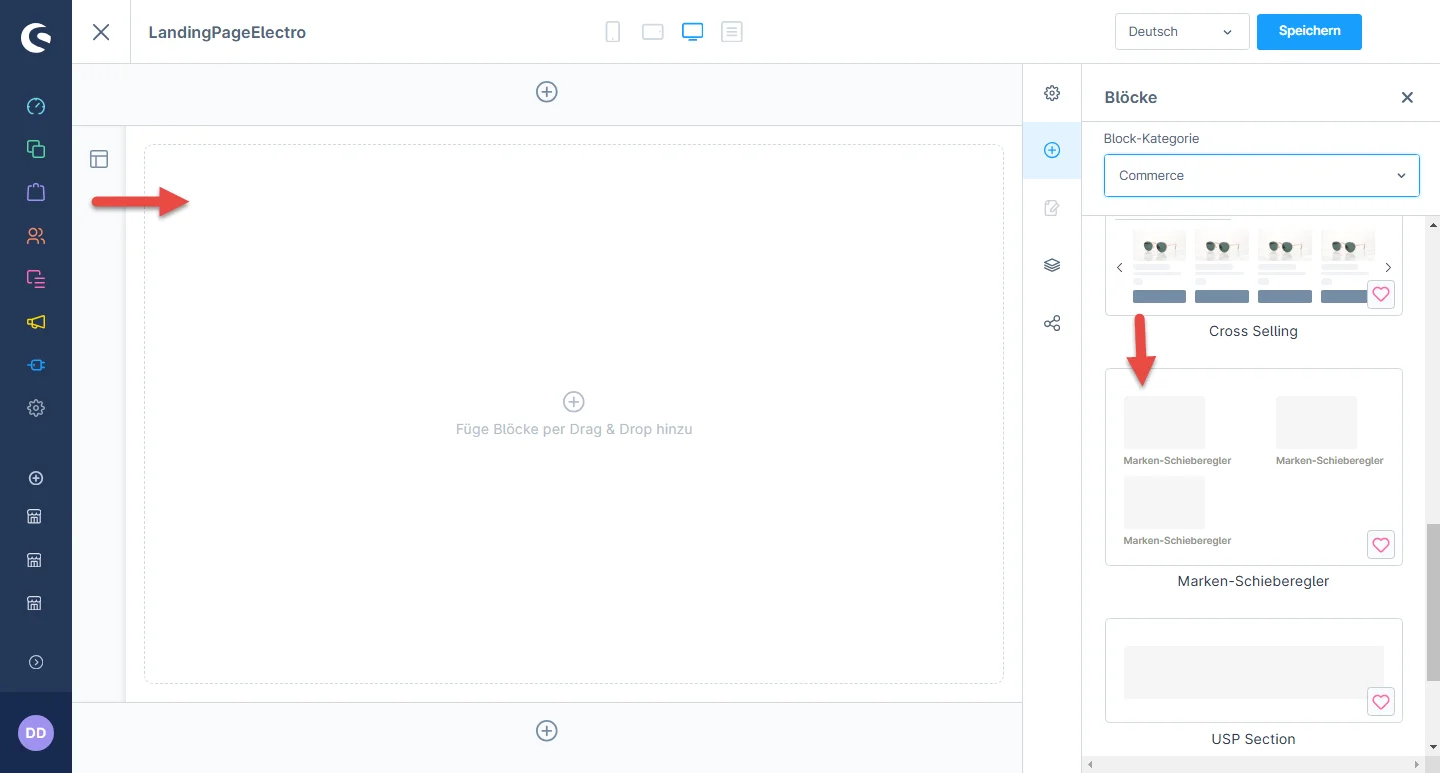Open the Marketing megaphone icon
The width and height of the screenshot is (1440, 773).
tap(36, 322)
